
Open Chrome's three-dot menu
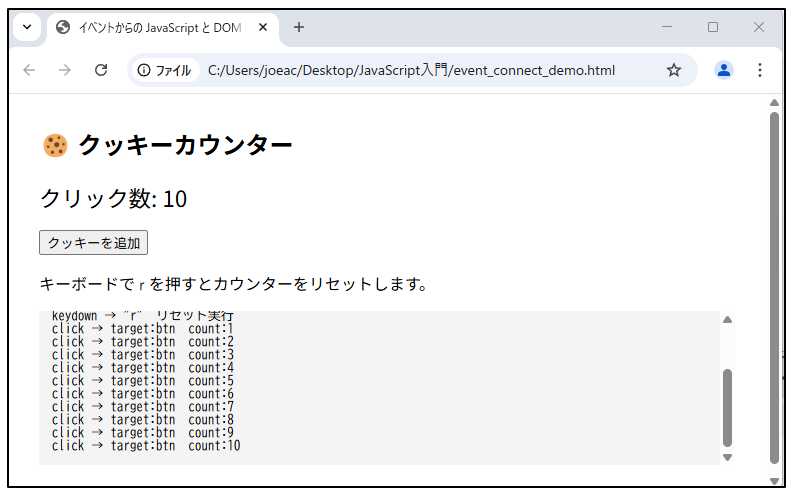coord(760,70)
